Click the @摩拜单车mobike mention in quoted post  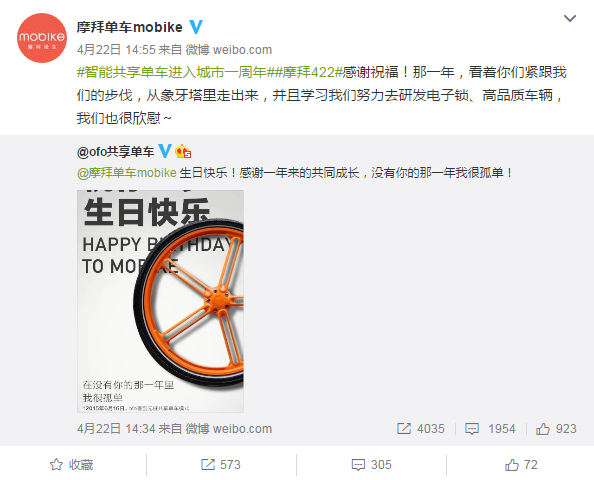point(127,173)
